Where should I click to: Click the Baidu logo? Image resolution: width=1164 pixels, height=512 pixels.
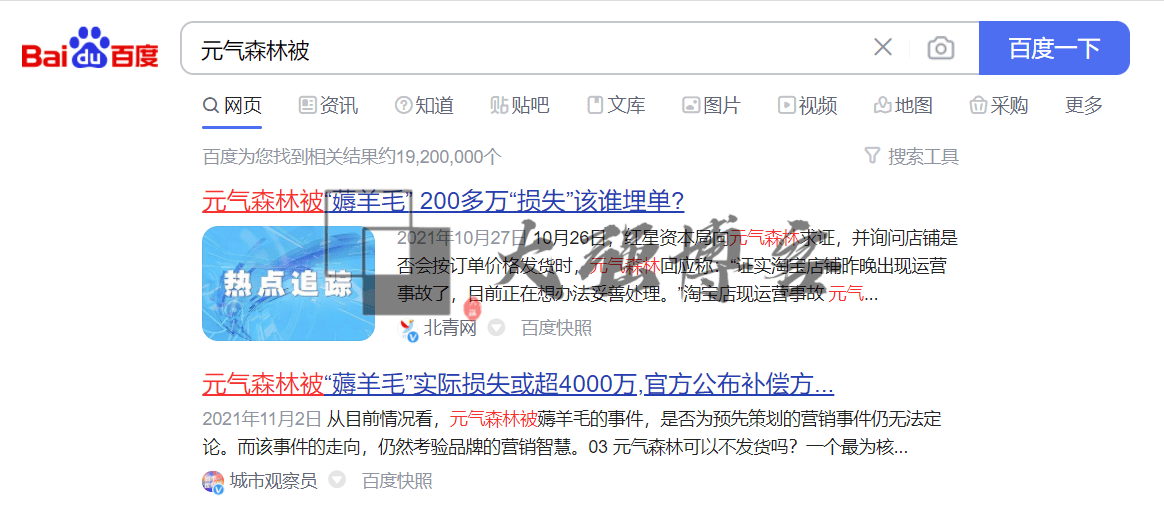[90, 48]
